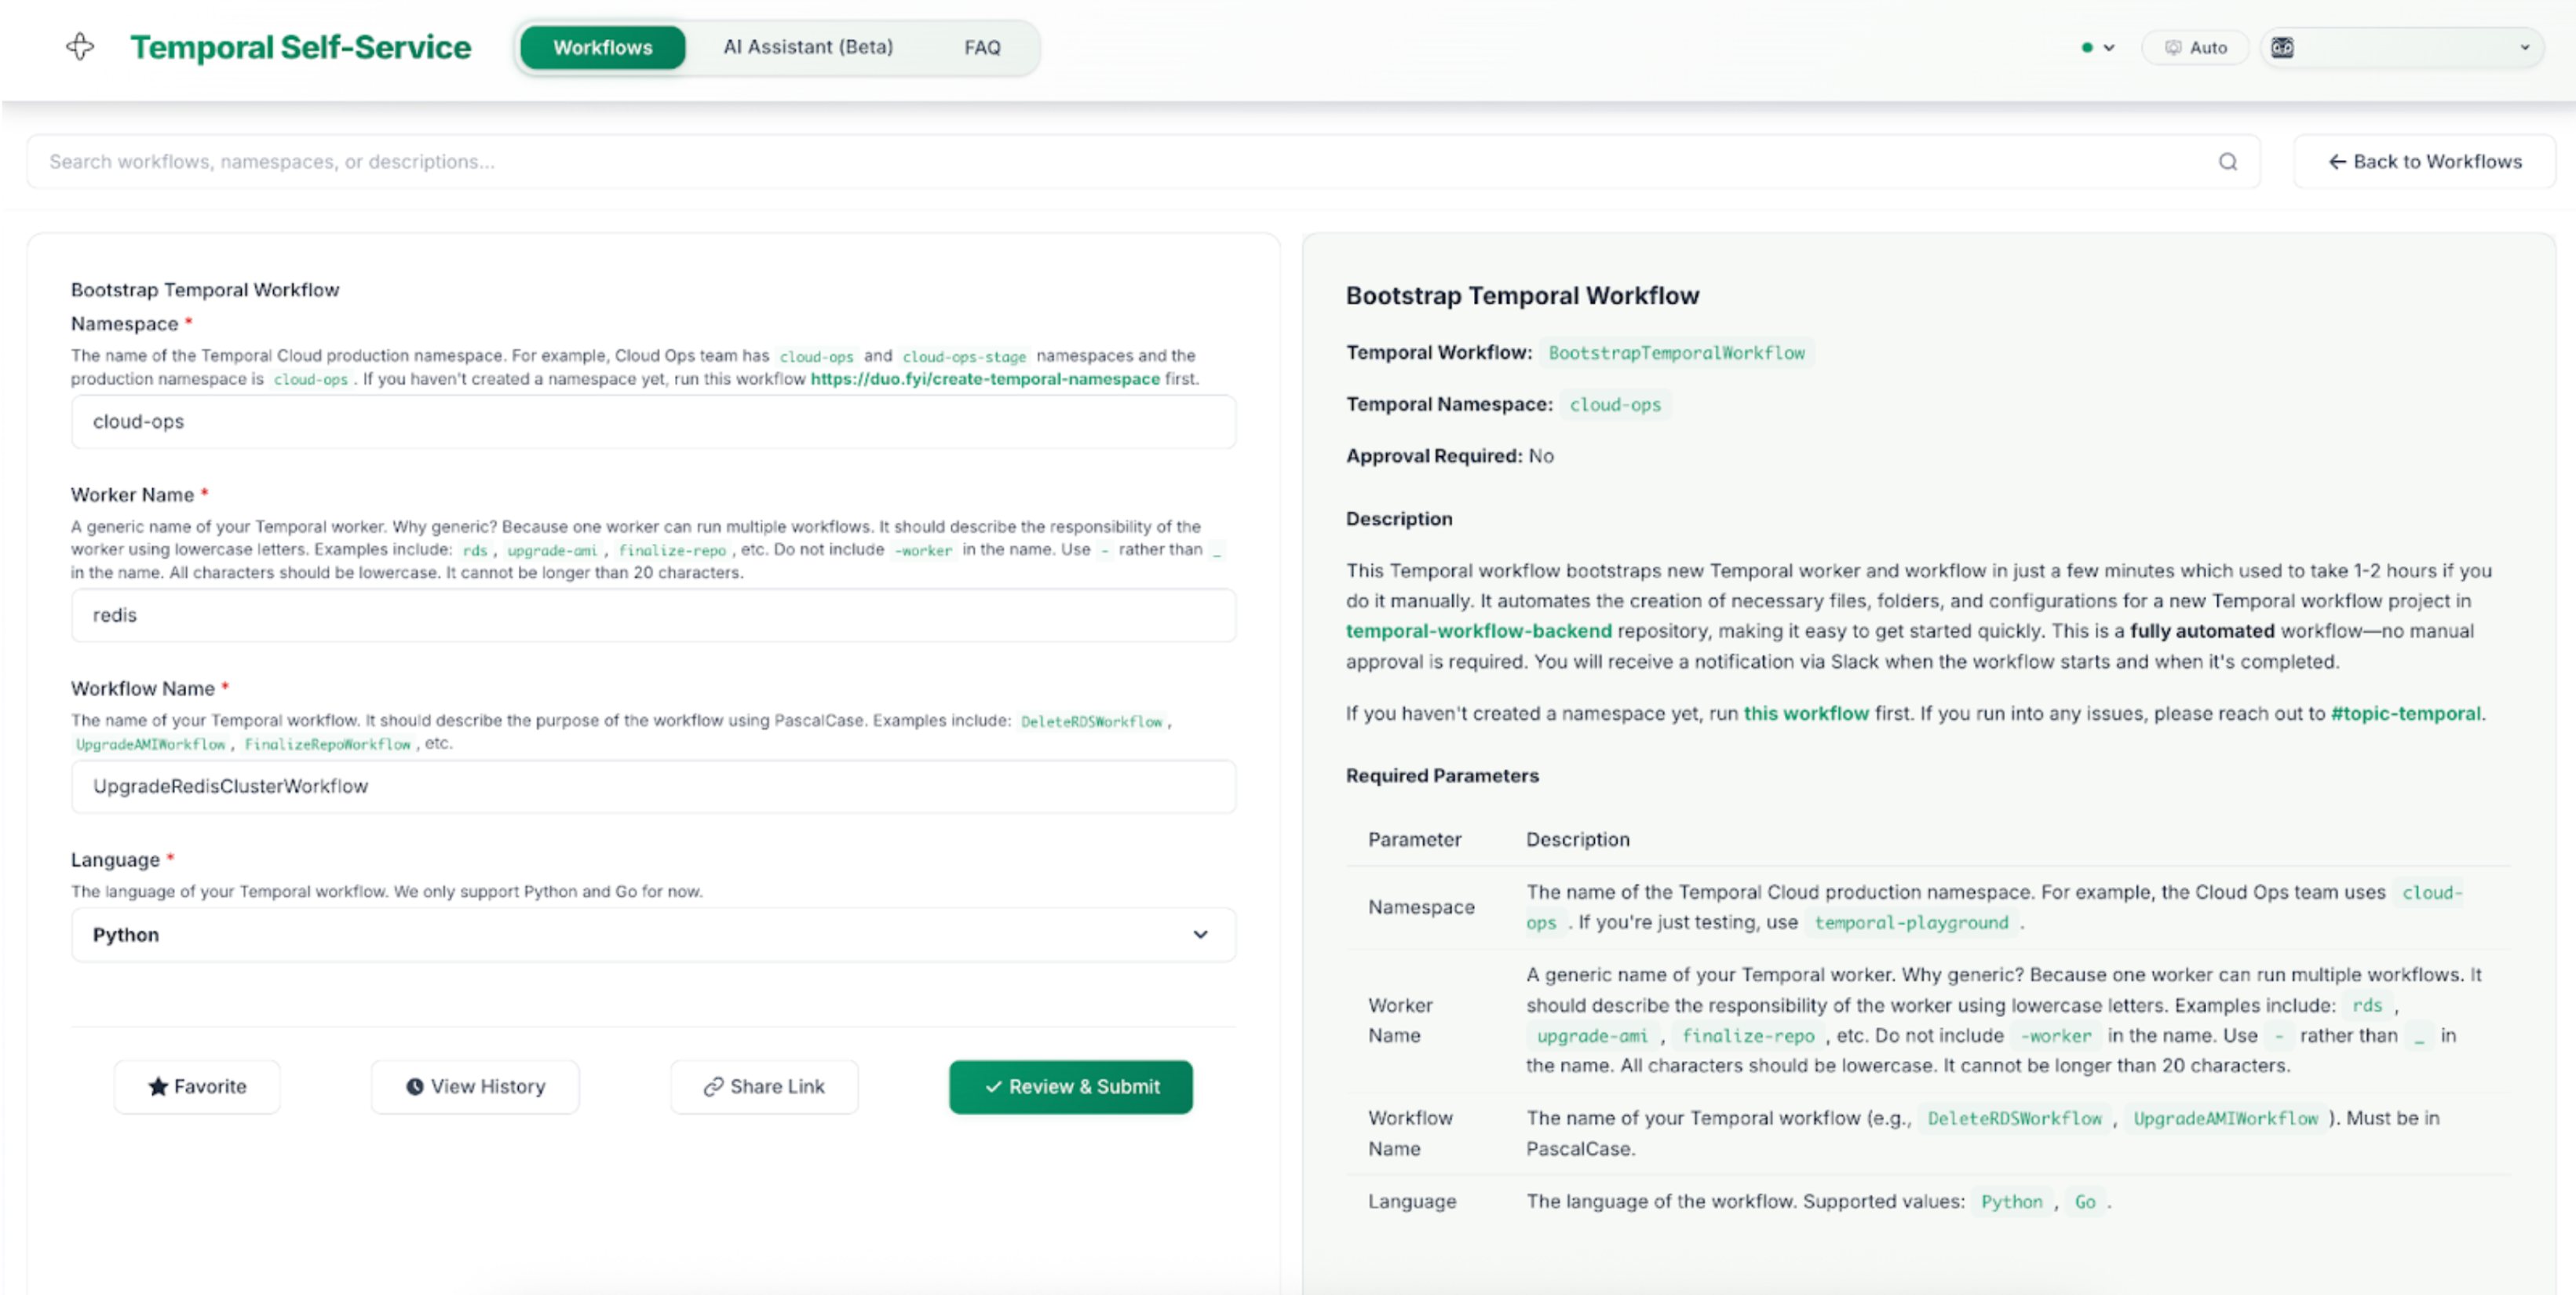Click the Worker Name input containing redis

(652, 615)
